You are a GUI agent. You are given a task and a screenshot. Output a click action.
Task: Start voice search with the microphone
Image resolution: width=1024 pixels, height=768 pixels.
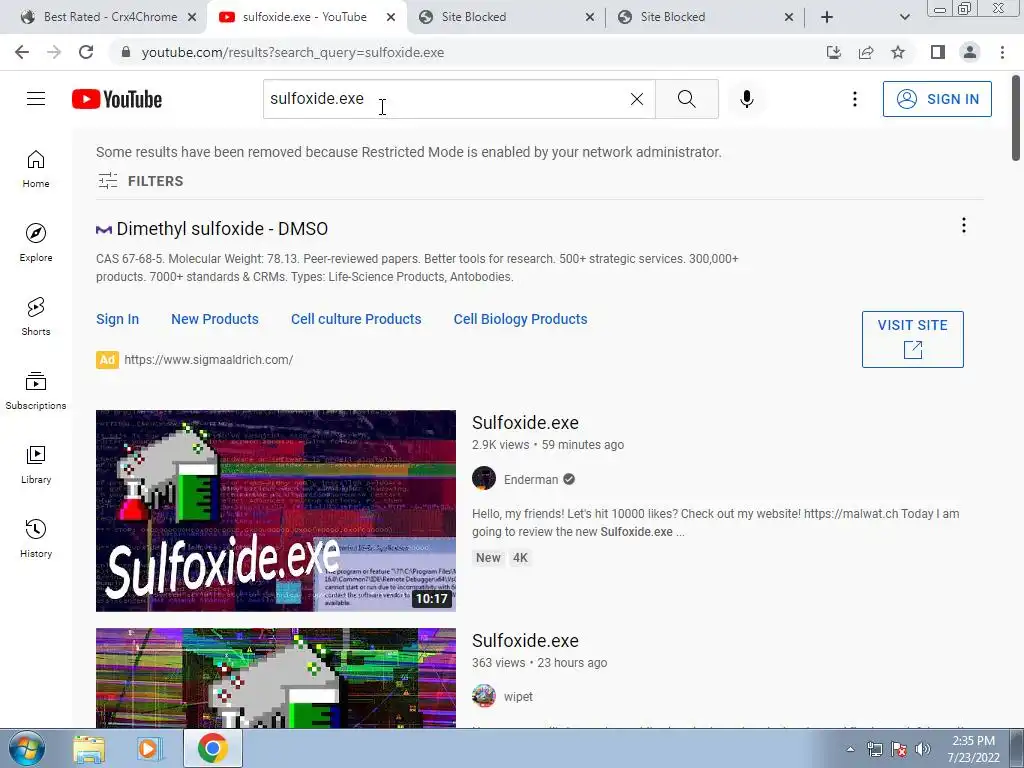click(x=746, y=99)
